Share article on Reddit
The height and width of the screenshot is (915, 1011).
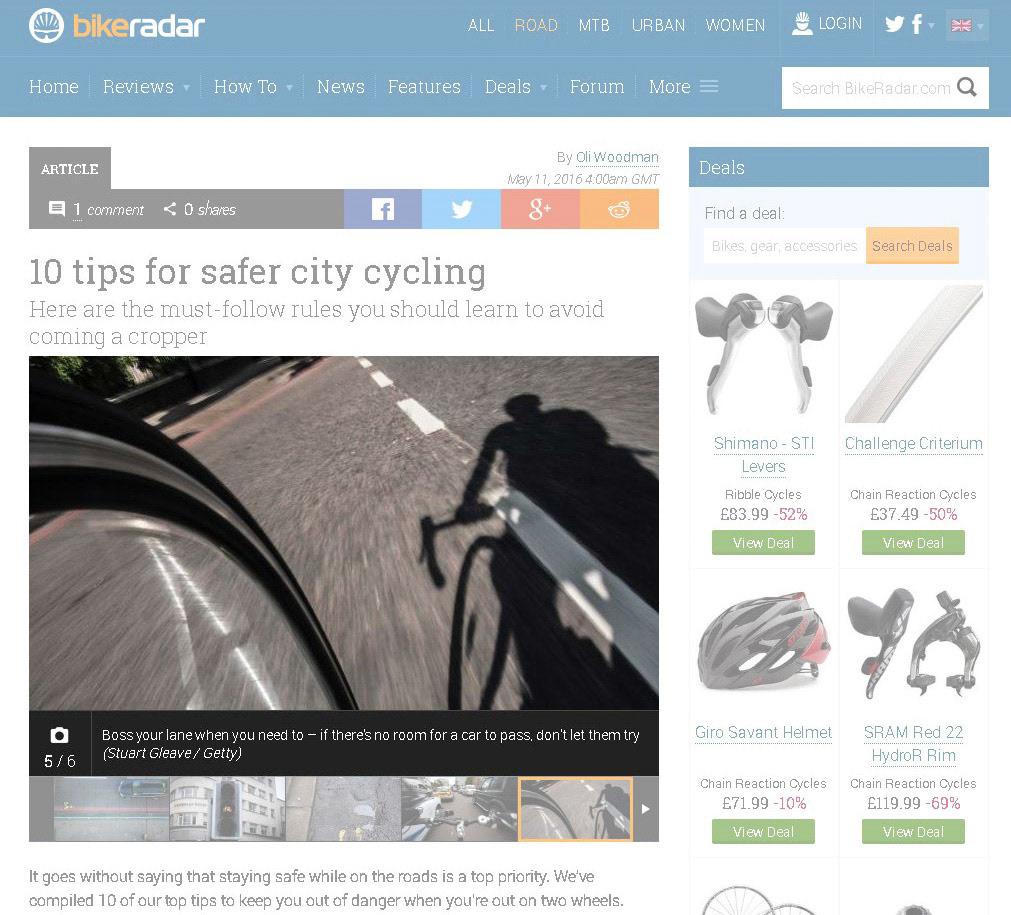point(619,209)
